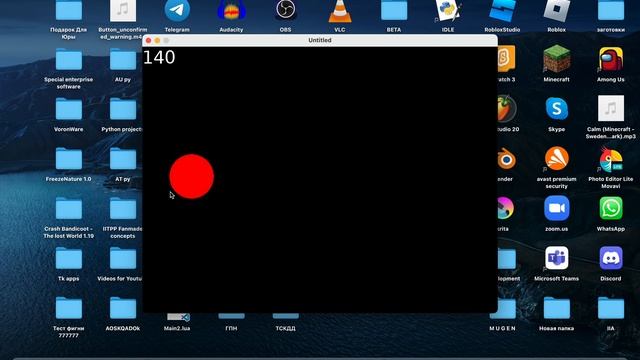Launch the VLC media player icon
The image size is (640, 360).
click(x=340, y=10)
